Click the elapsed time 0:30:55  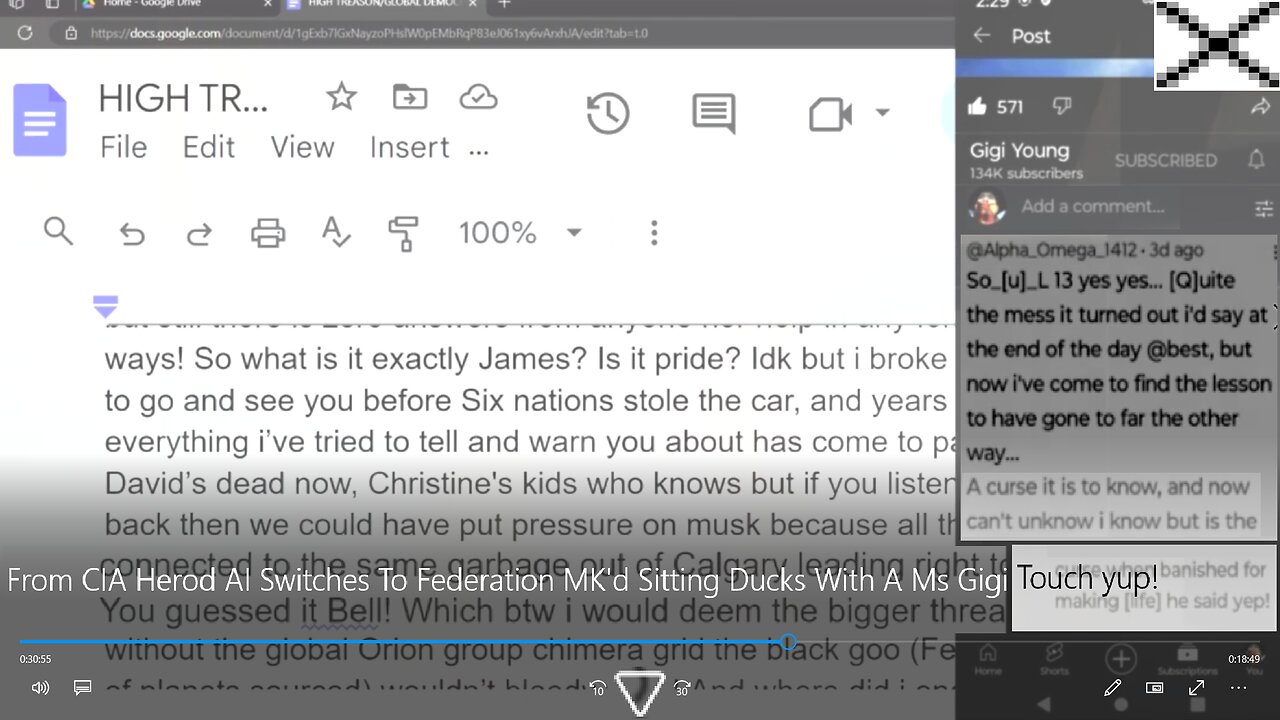click(35, 659)
